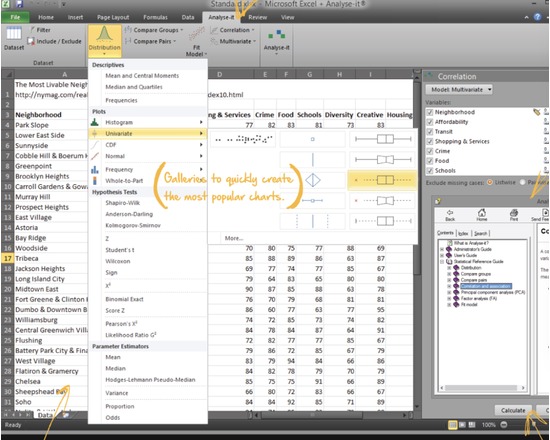Expand the Histogram submenu

tap(201, 122)
